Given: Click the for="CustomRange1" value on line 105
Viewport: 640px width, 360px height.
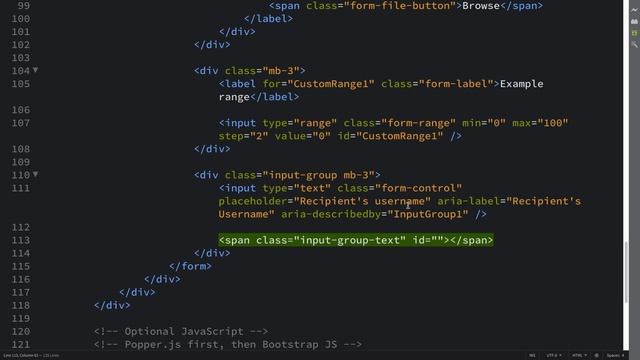Looking at the screenshot, I should 331,84.
